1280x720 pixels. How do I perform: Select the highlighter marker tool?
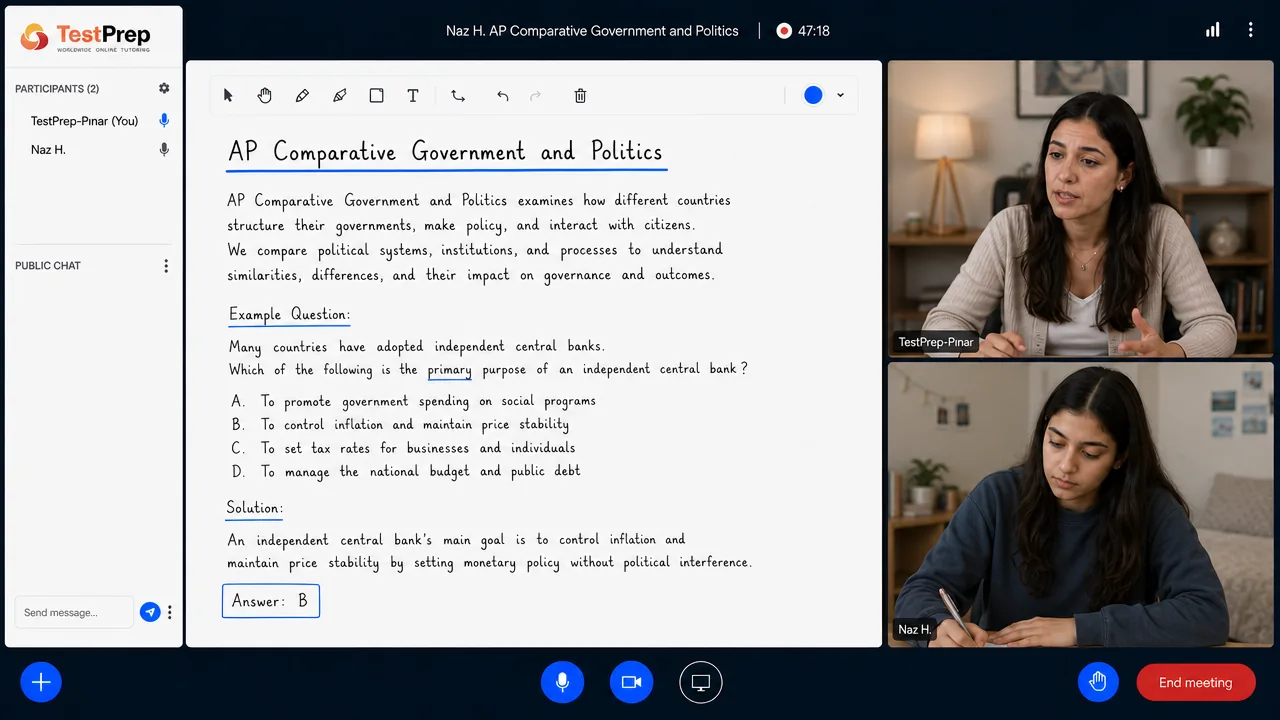click(340, 96)
